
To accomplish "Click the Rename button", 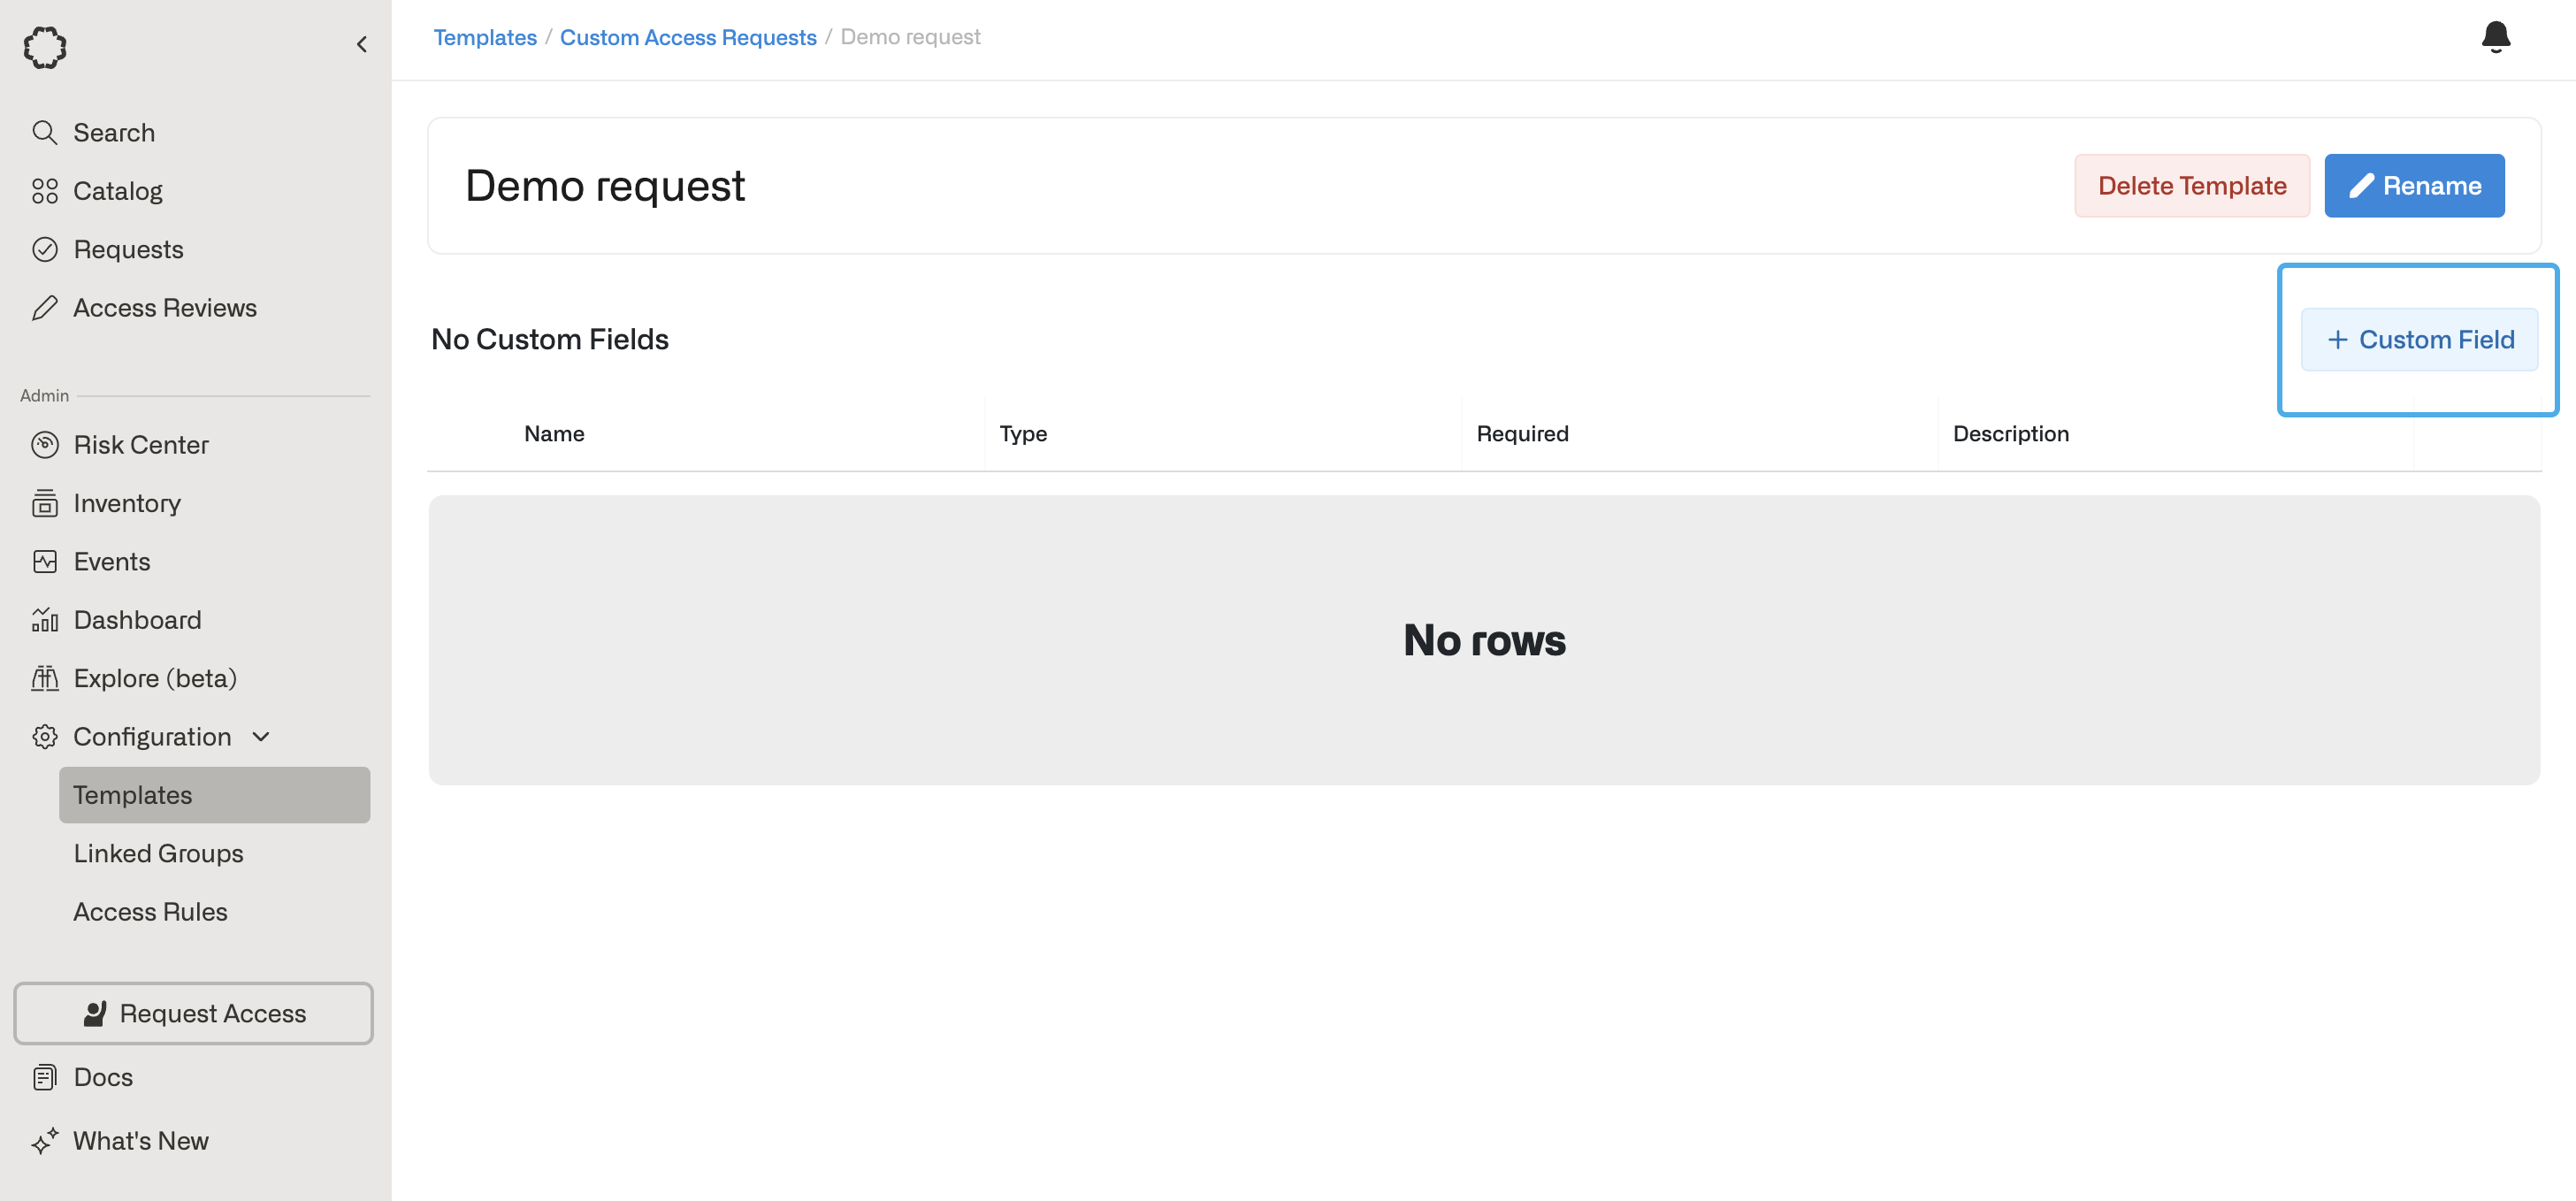I will pos(2413,186).
